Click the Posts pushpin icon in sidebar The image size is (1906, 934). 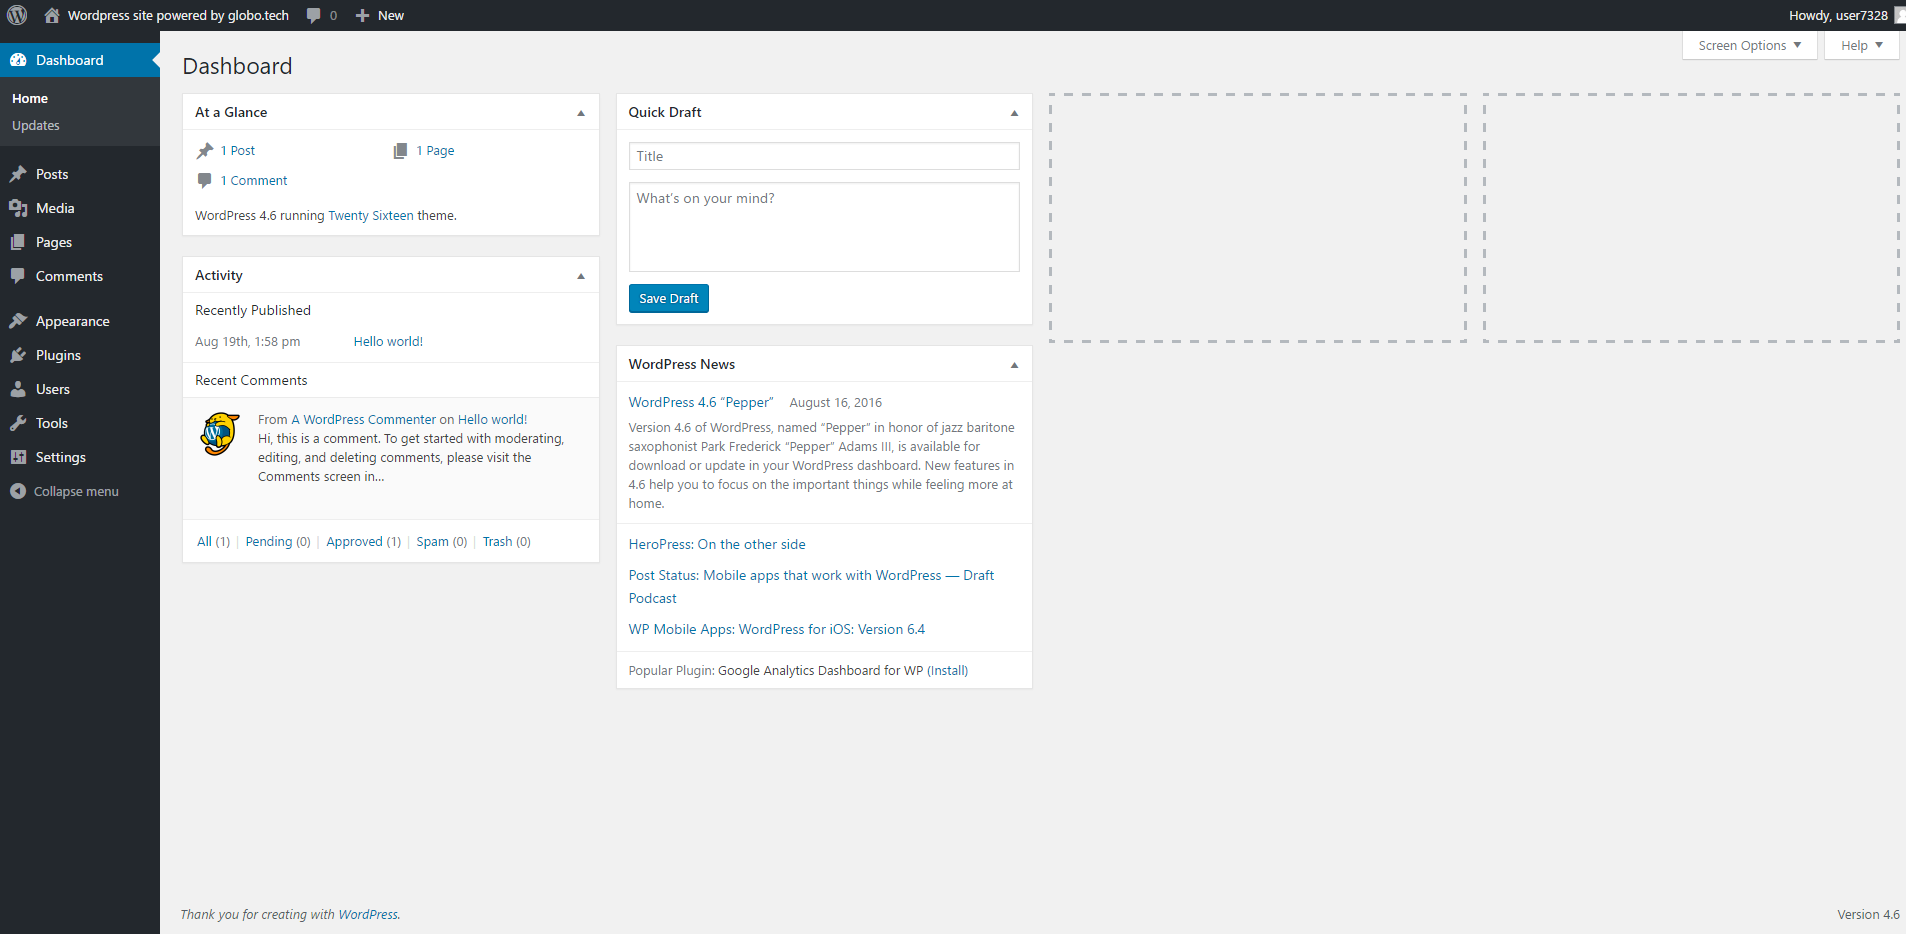point(18,174)
